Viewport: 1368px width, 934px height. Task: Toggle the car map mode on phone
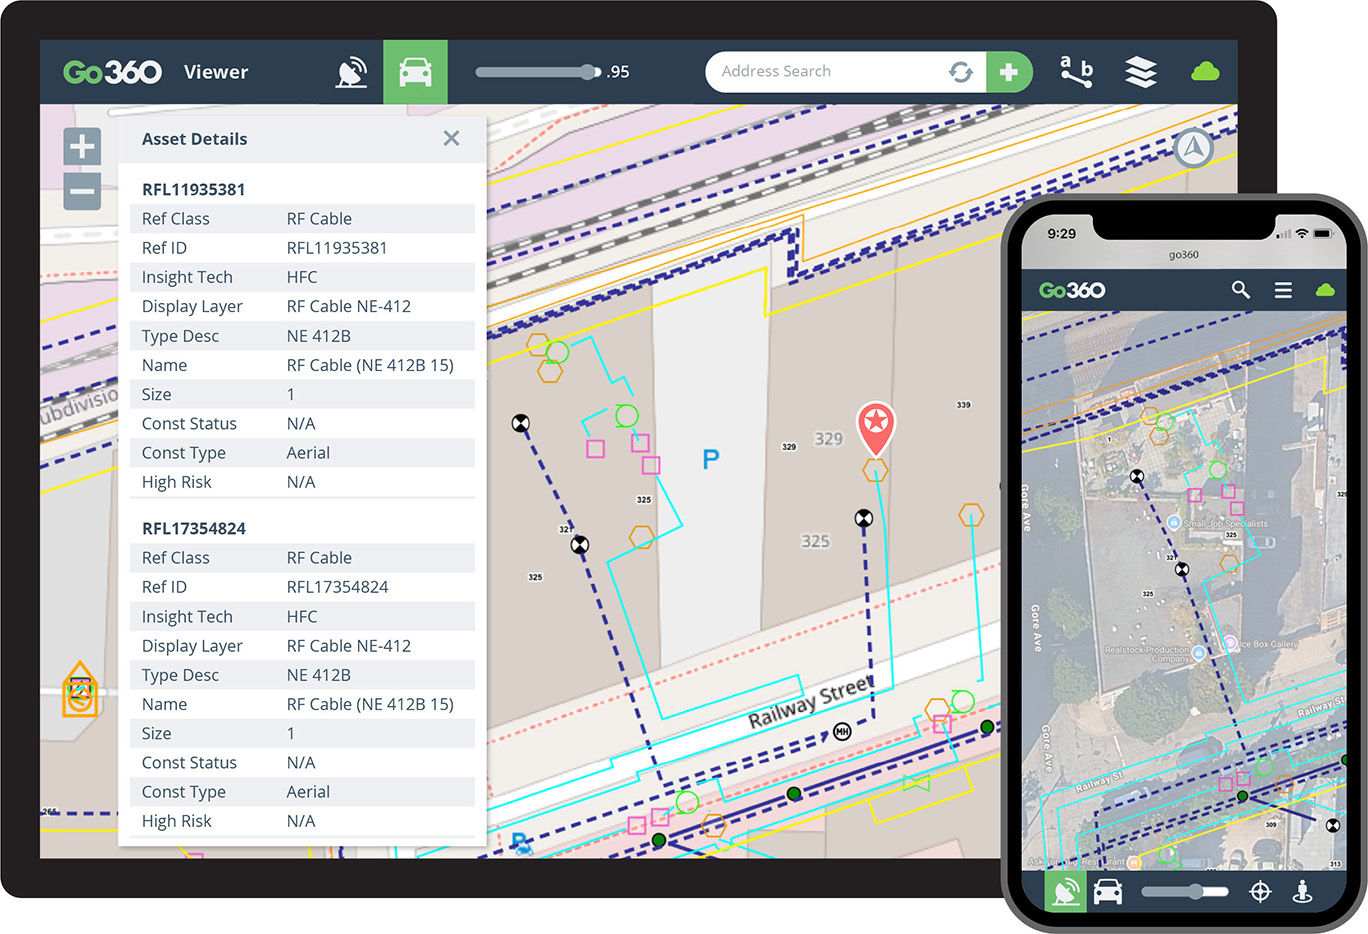tap(1108, 891)
